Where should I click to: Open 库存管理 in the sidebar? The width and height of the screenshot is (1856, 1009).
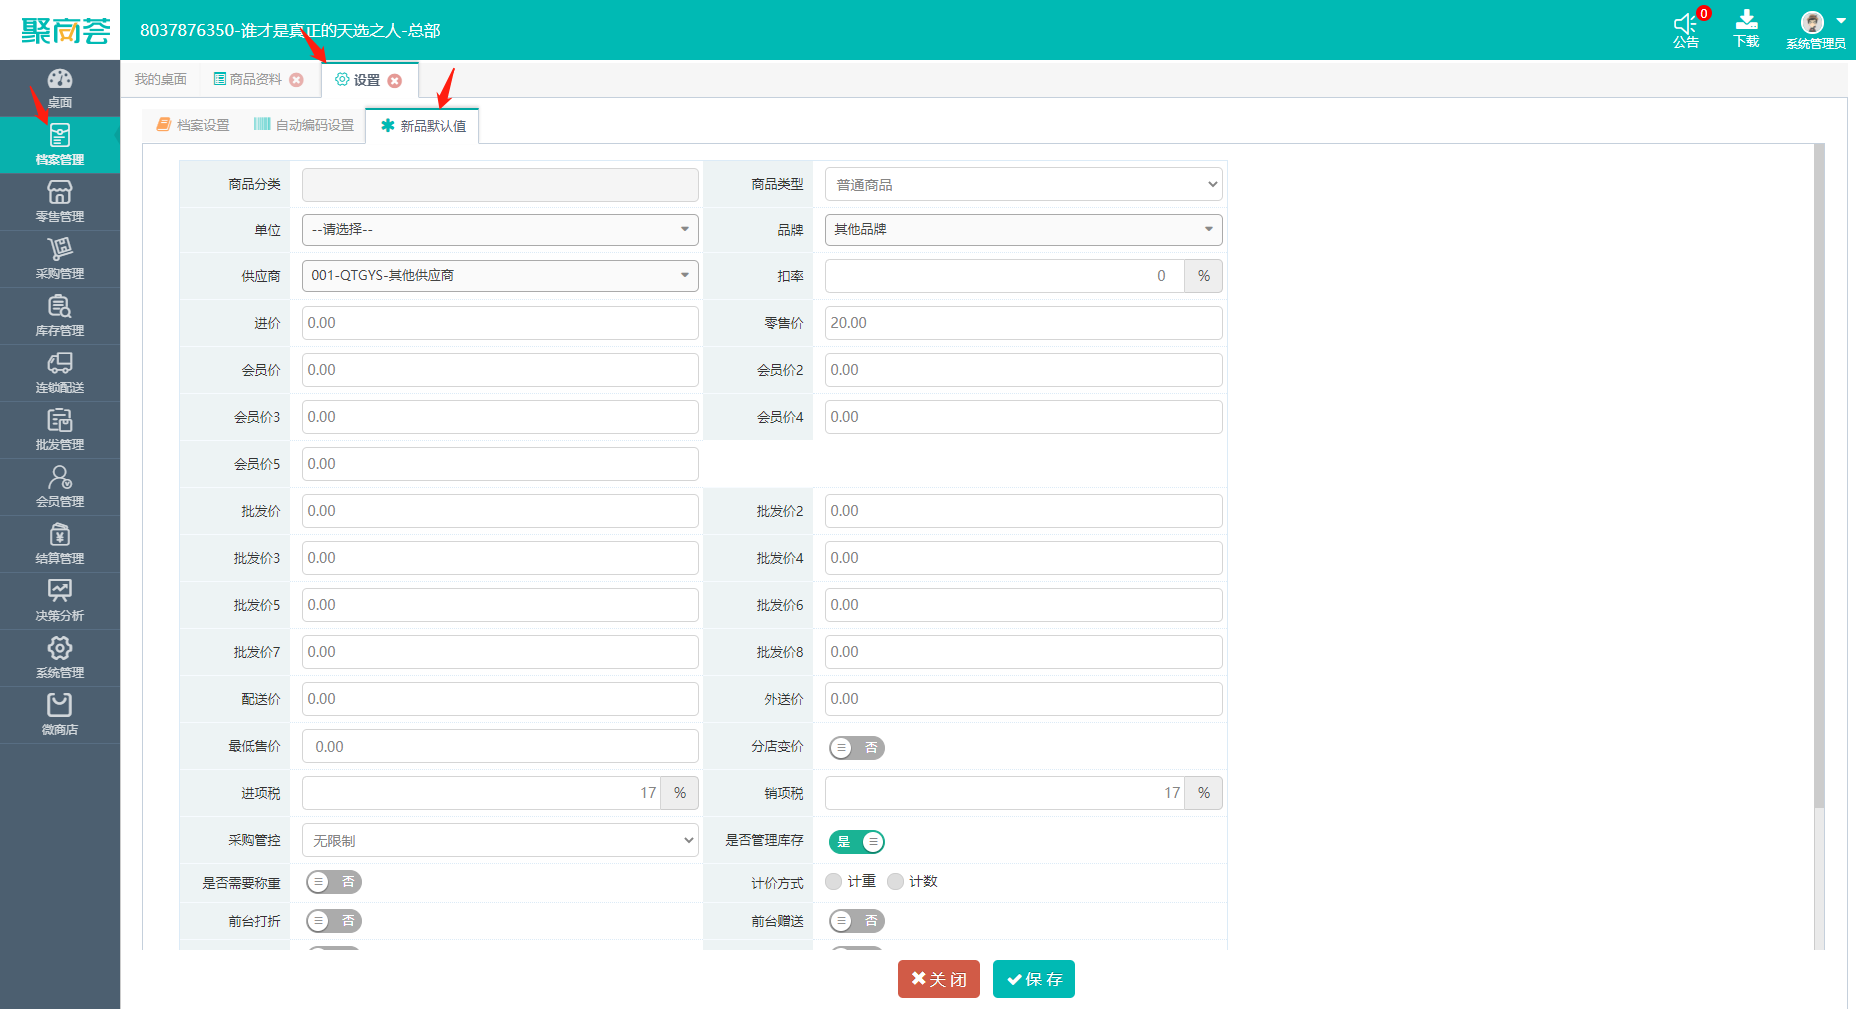tap(60, 316)
